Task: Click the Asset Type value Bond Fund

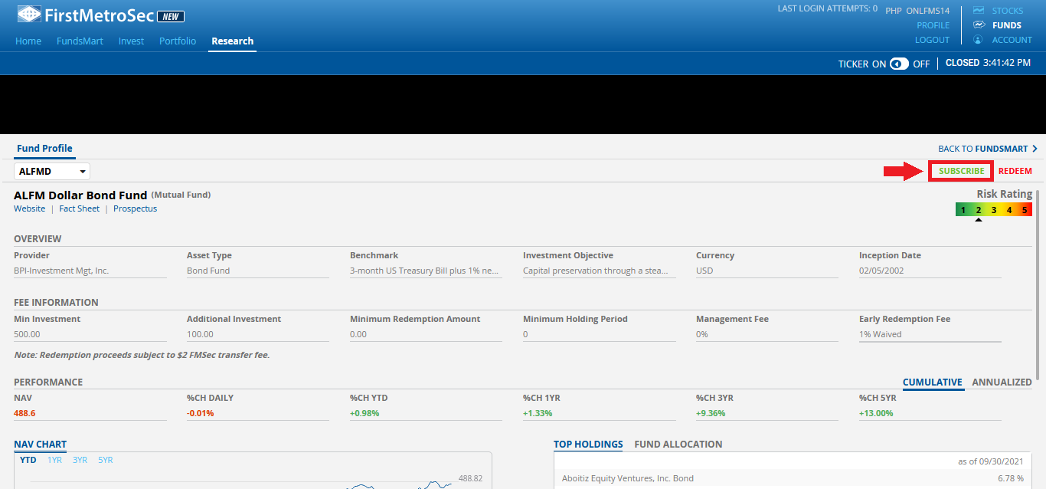Action: click(x=208, y=271)
